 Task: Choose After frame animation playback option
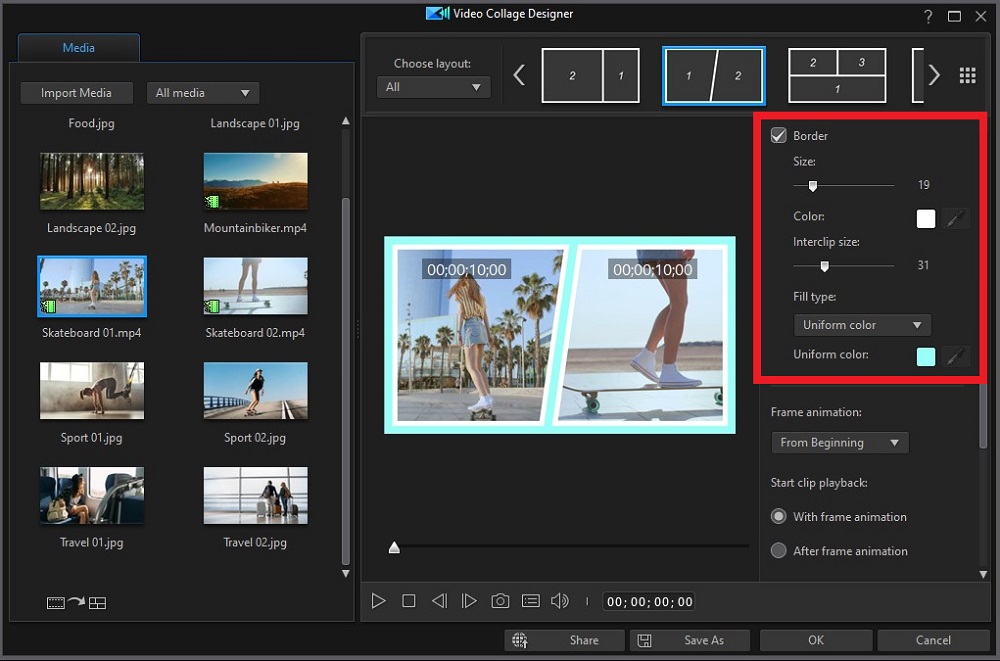pyautogui.click(x=778, y=551)
